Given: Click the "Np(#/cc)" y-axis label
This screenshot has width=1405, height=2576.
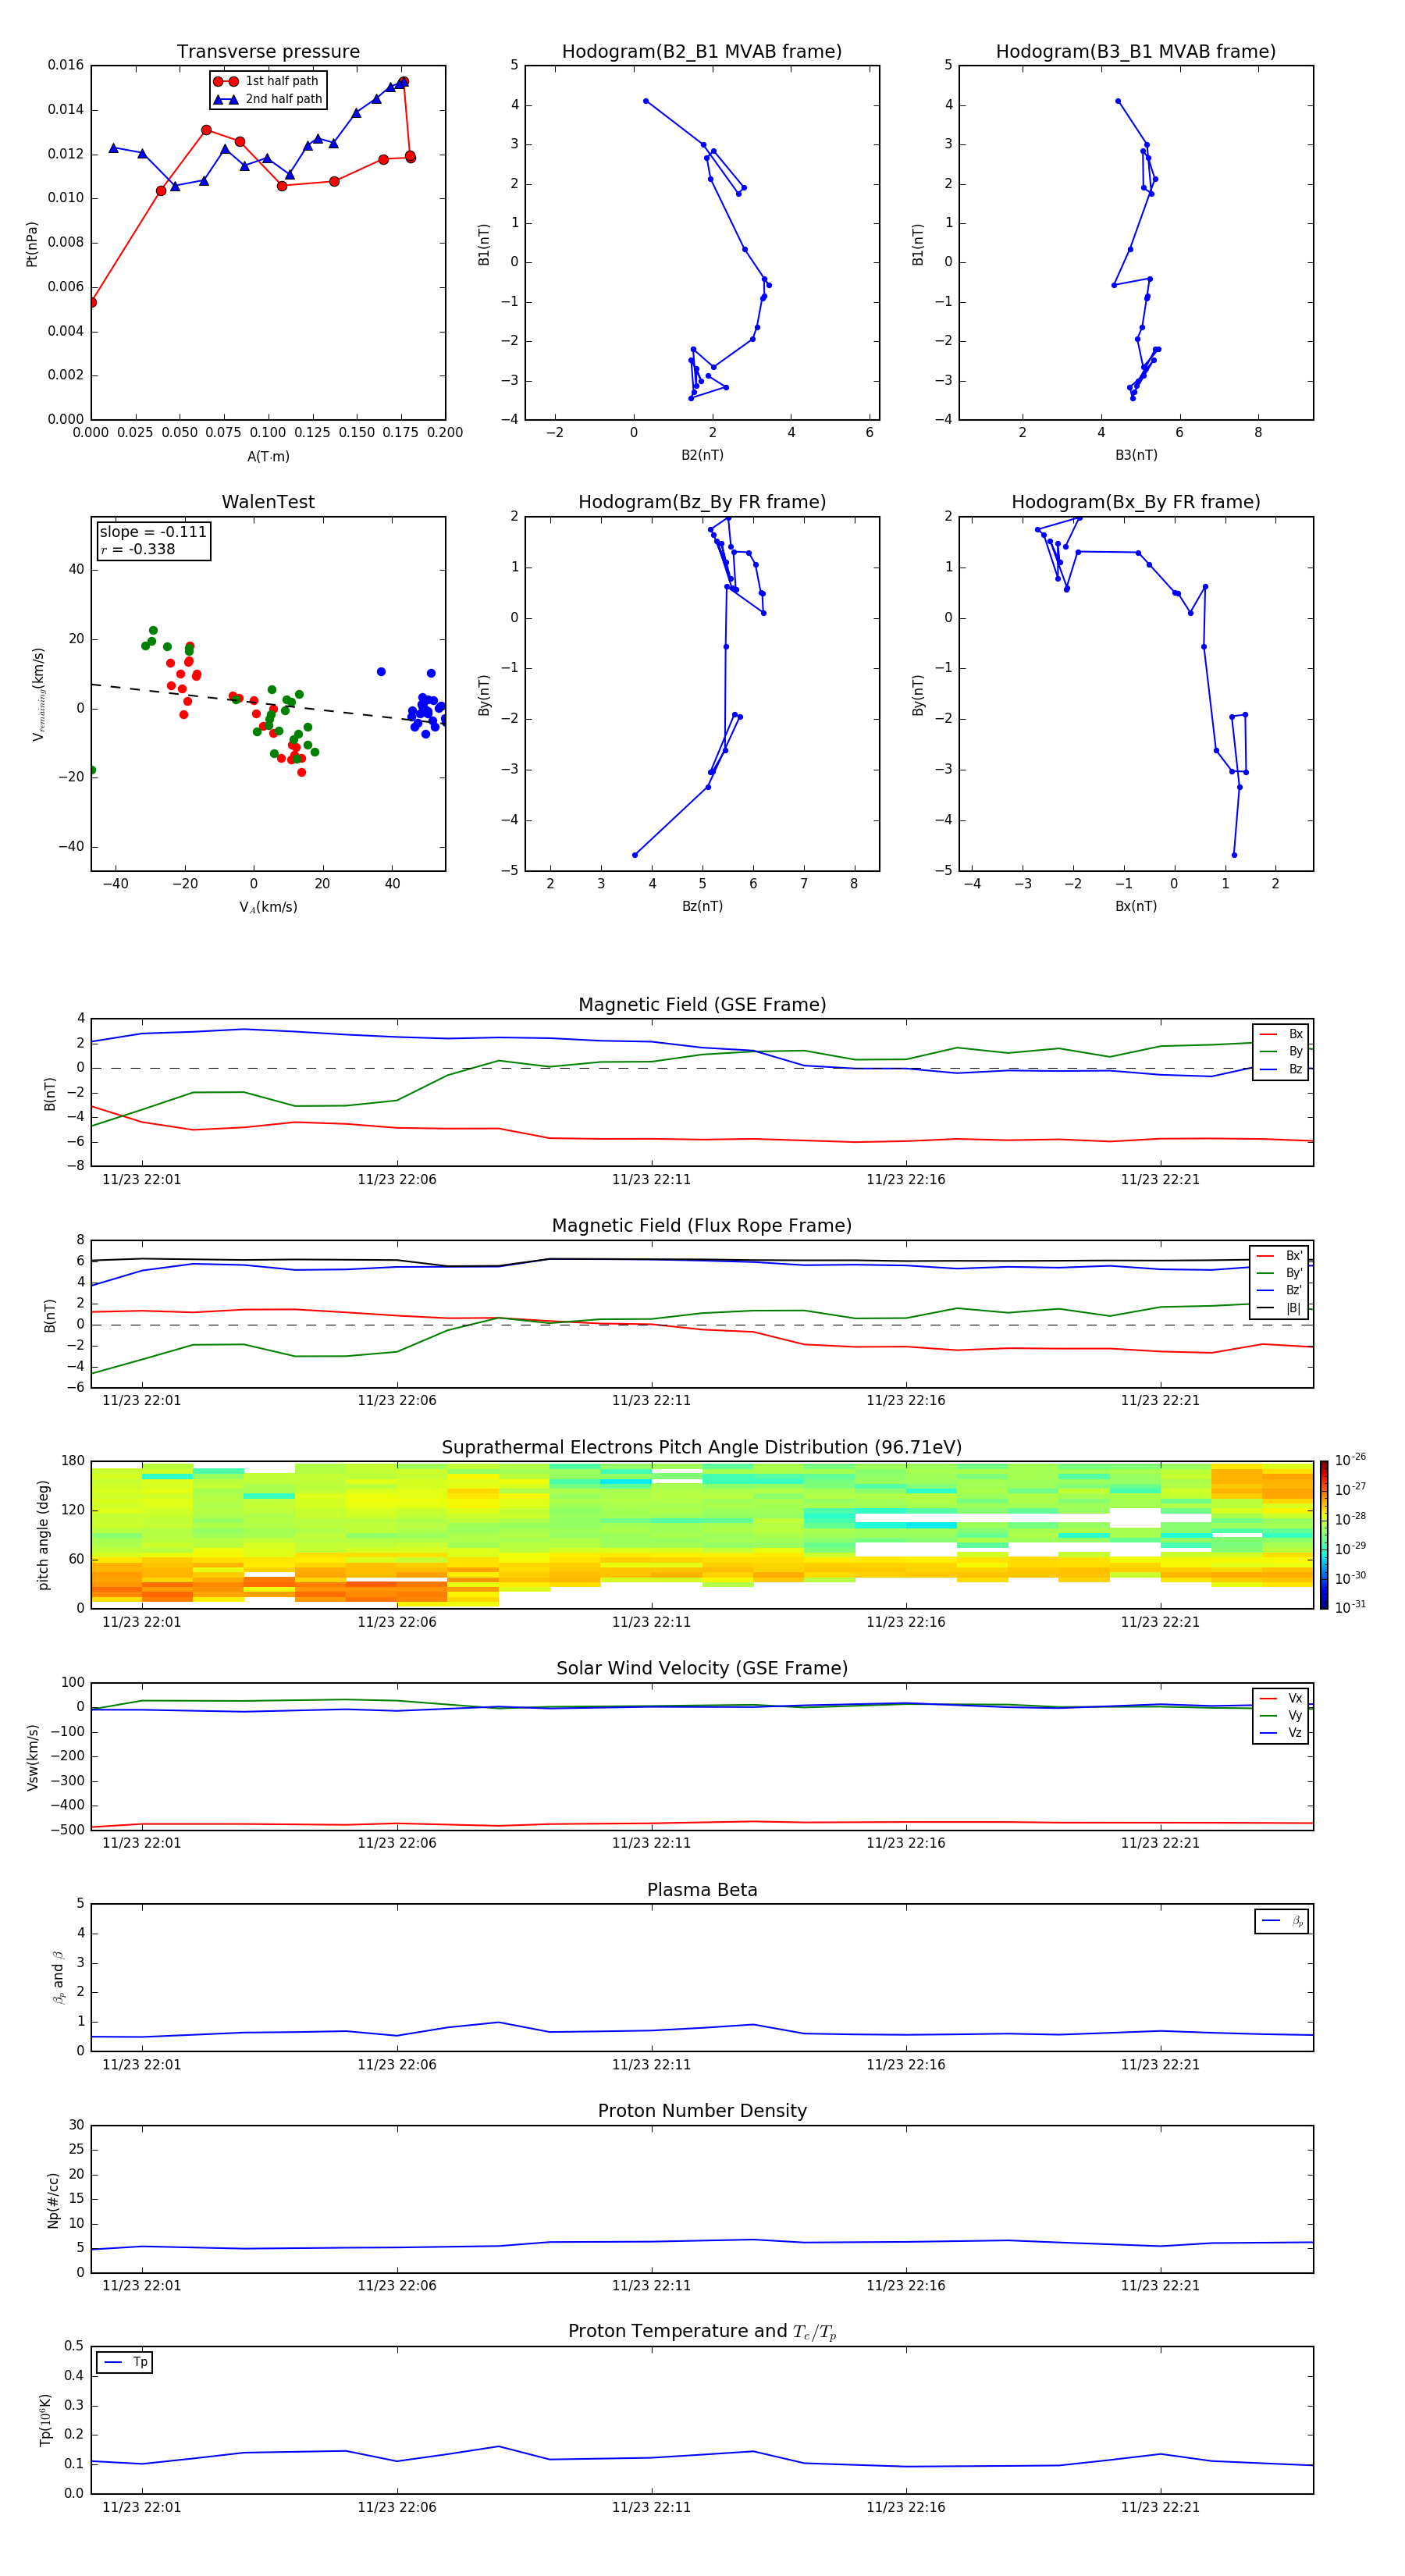Looking at the screenshot, I should click(x=53, y=2200).
